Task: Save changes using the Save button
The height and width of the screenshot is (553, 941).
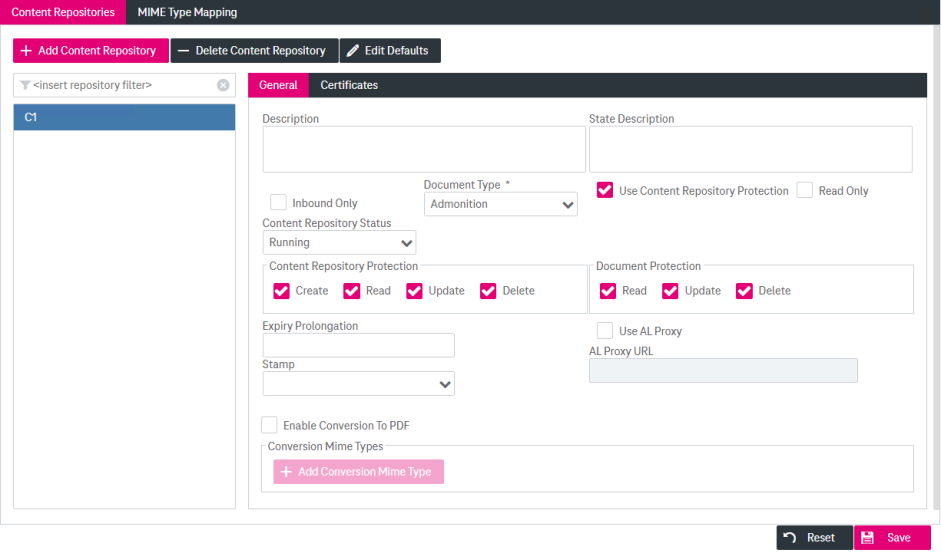Action: point(892,538)
